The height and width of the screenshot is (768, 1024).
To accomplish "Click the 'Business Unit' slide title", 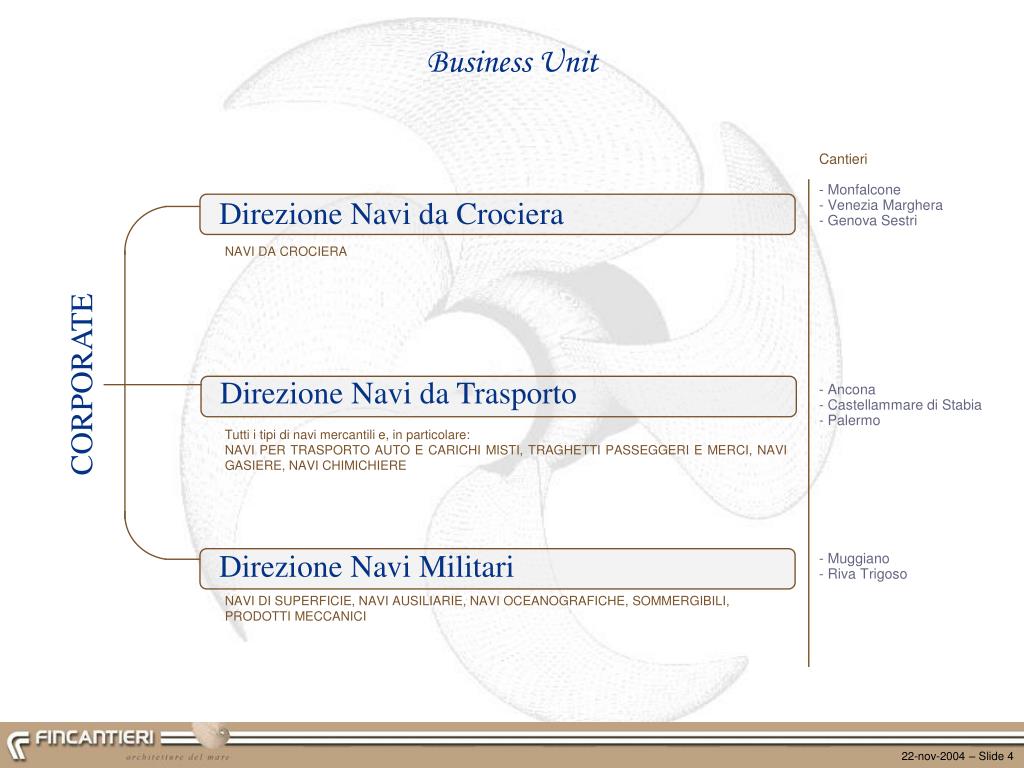I will point(513,63).
